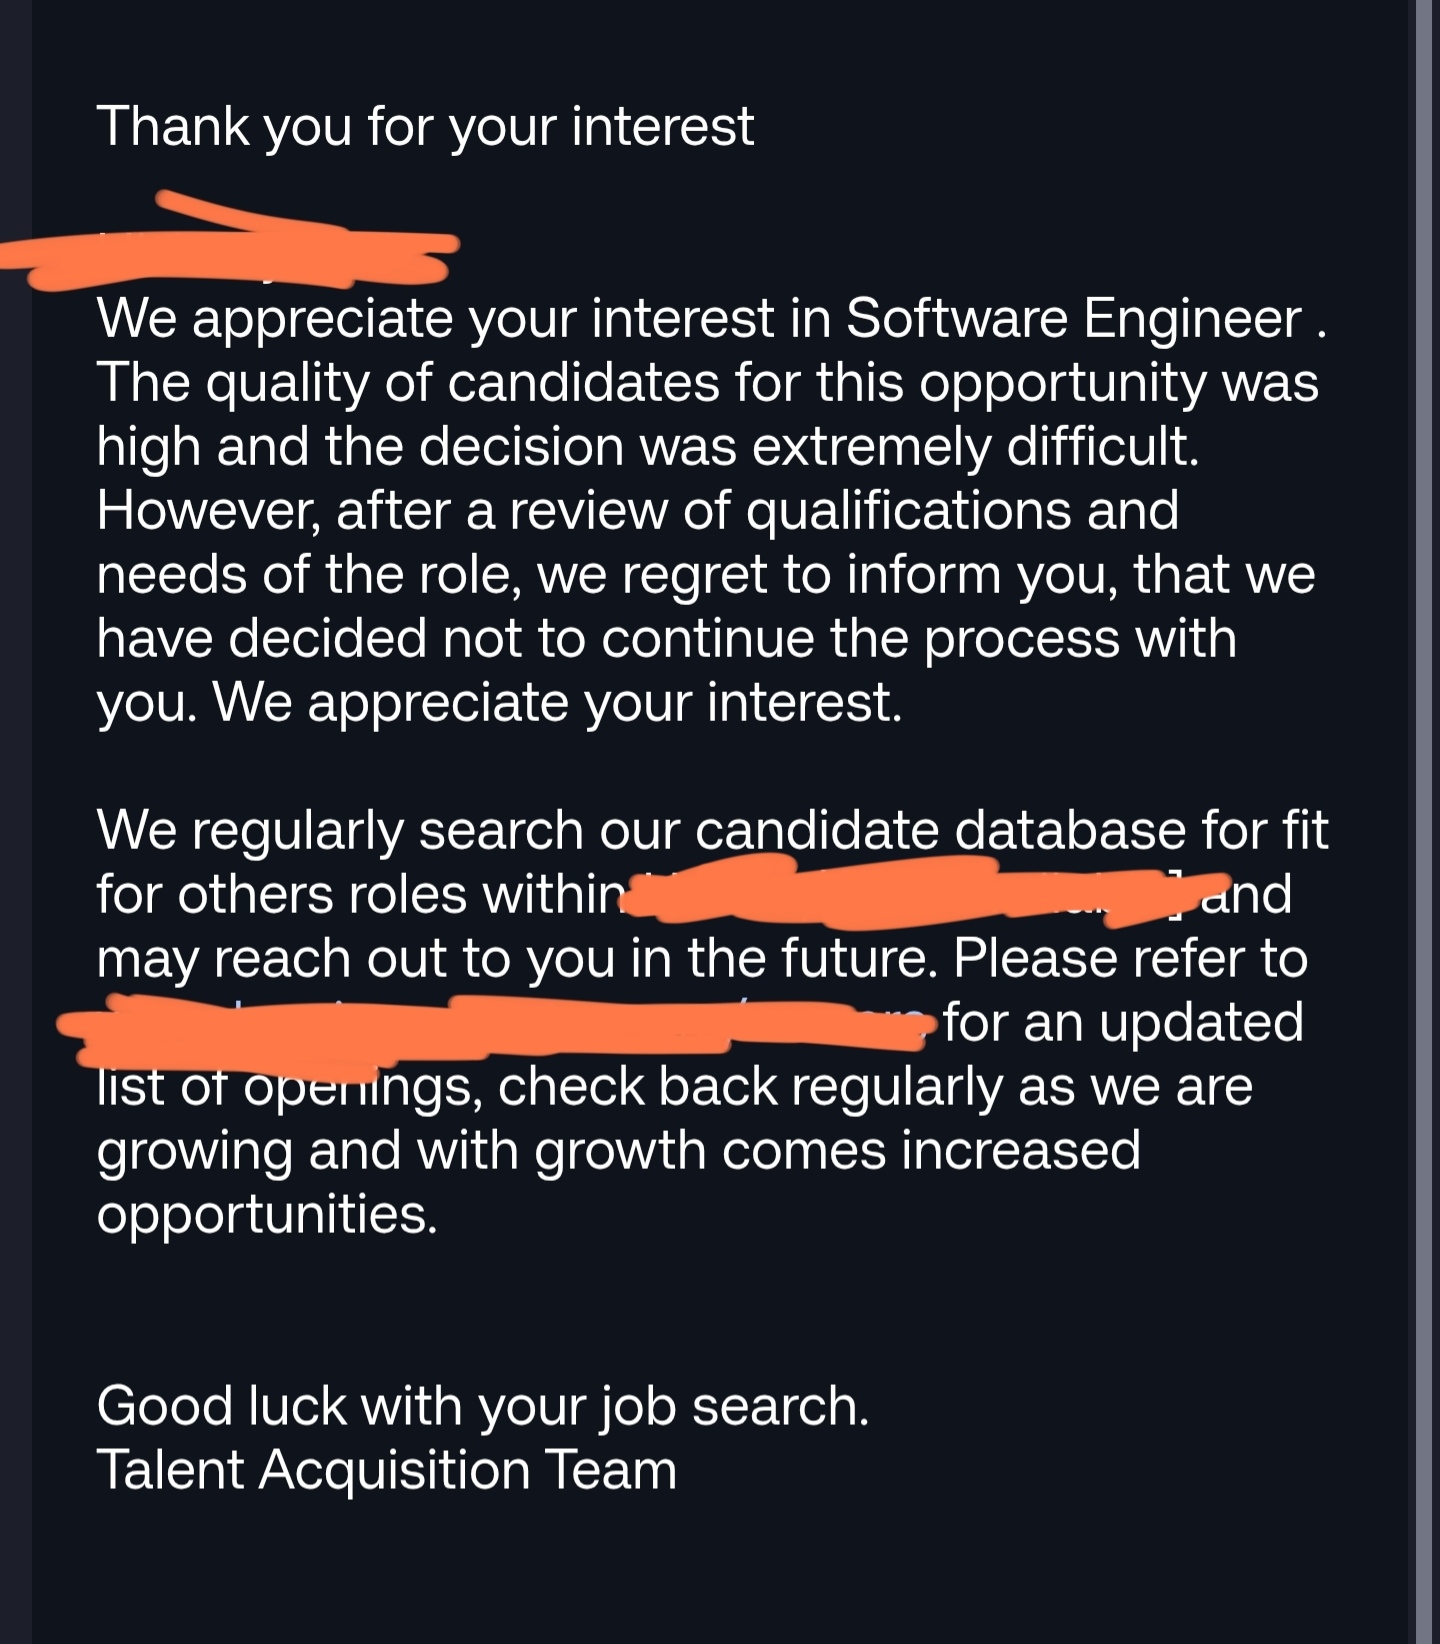
Task: Click the vertical scrollbar on right edge
Action: (1426, 822)
